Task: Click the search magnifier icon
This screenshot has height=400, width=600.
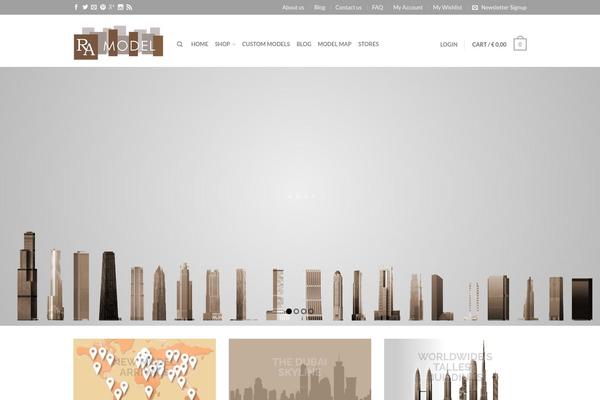Action: click(x=179, y=44)
